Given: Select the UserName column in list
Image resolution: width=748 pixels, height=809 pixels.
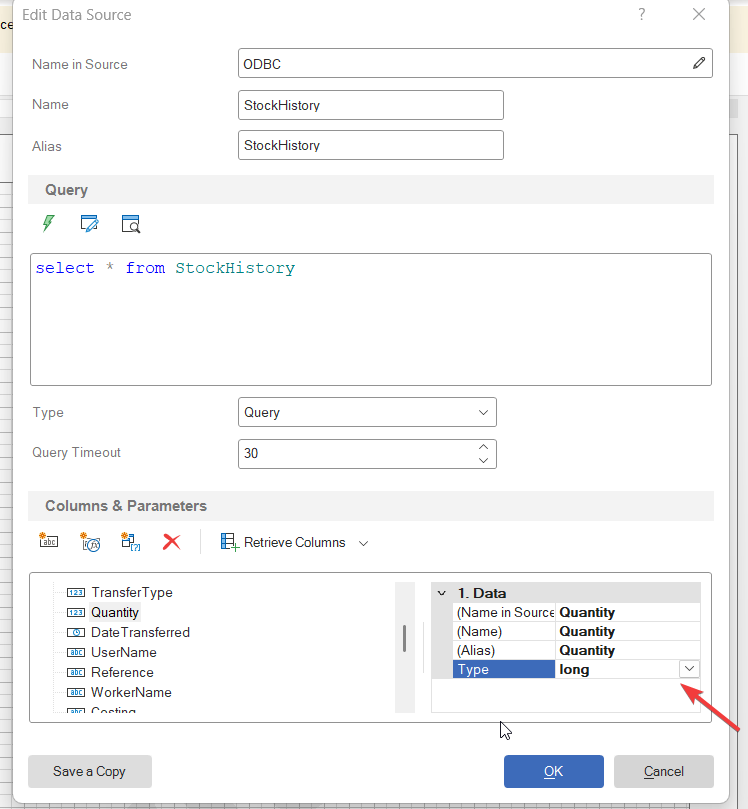Looking at the screenshot, I should tap(123, 652).
